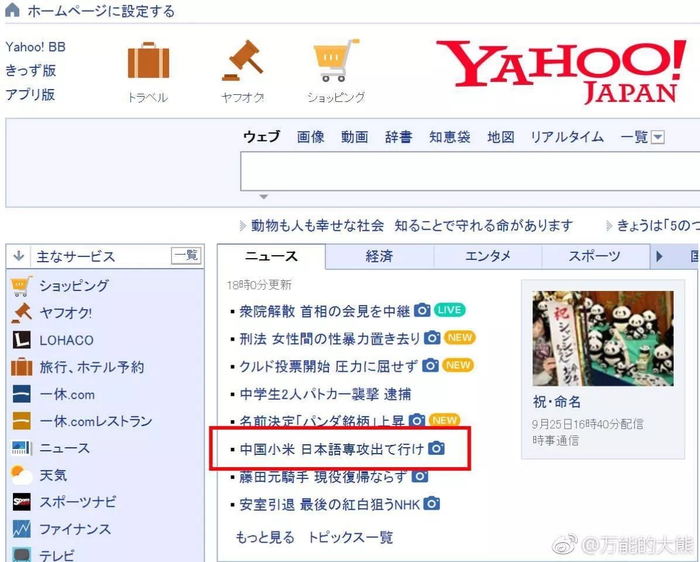Click the 一覧 button in 主なサービス header
Screen dimensions: 700x562
click(x=186, y=256)
